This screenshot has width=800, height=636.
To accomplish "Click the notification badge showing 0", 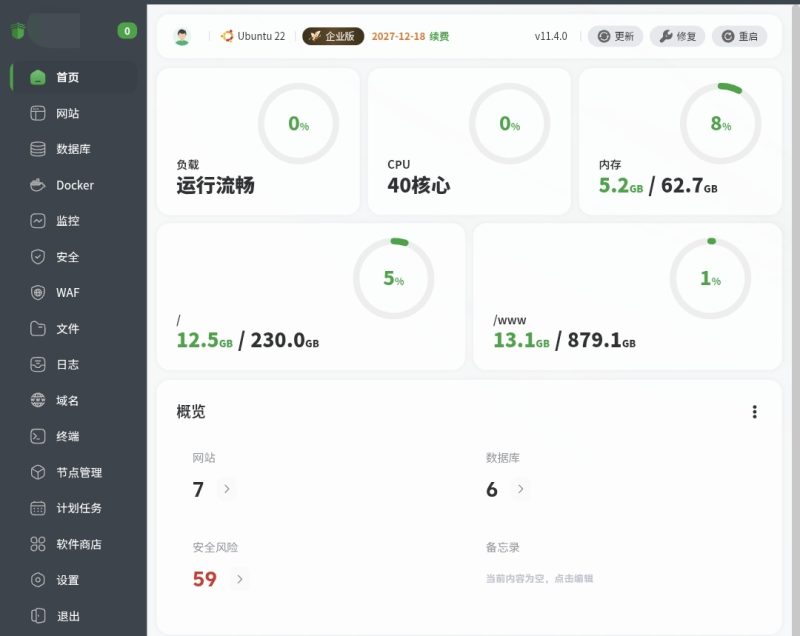I will (x=127, y=31).
